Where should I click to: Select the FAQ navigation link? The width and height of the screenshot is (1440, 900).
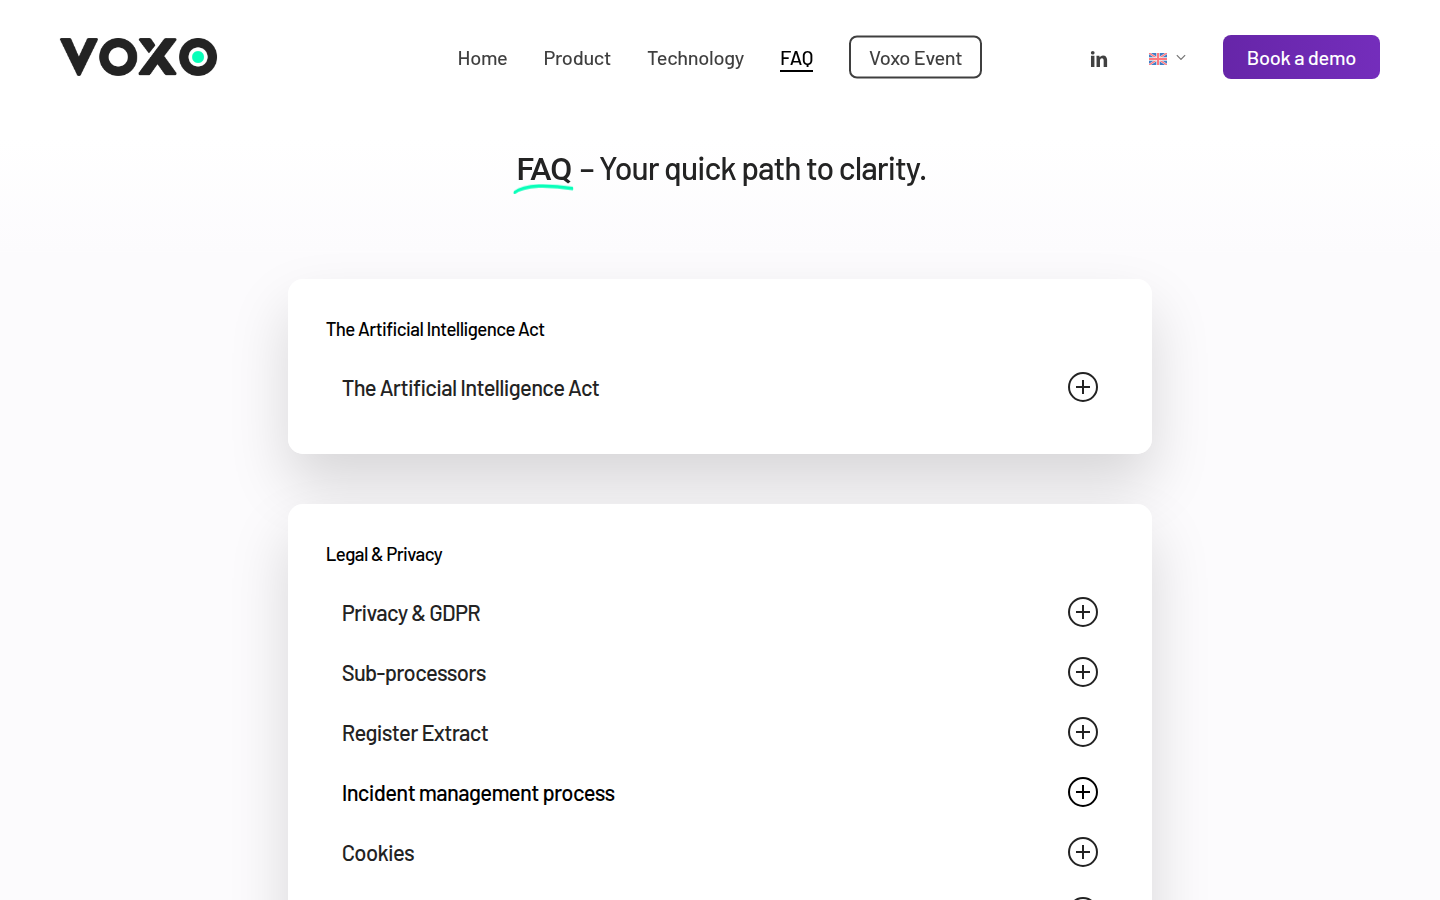click(x=796, y=58)
